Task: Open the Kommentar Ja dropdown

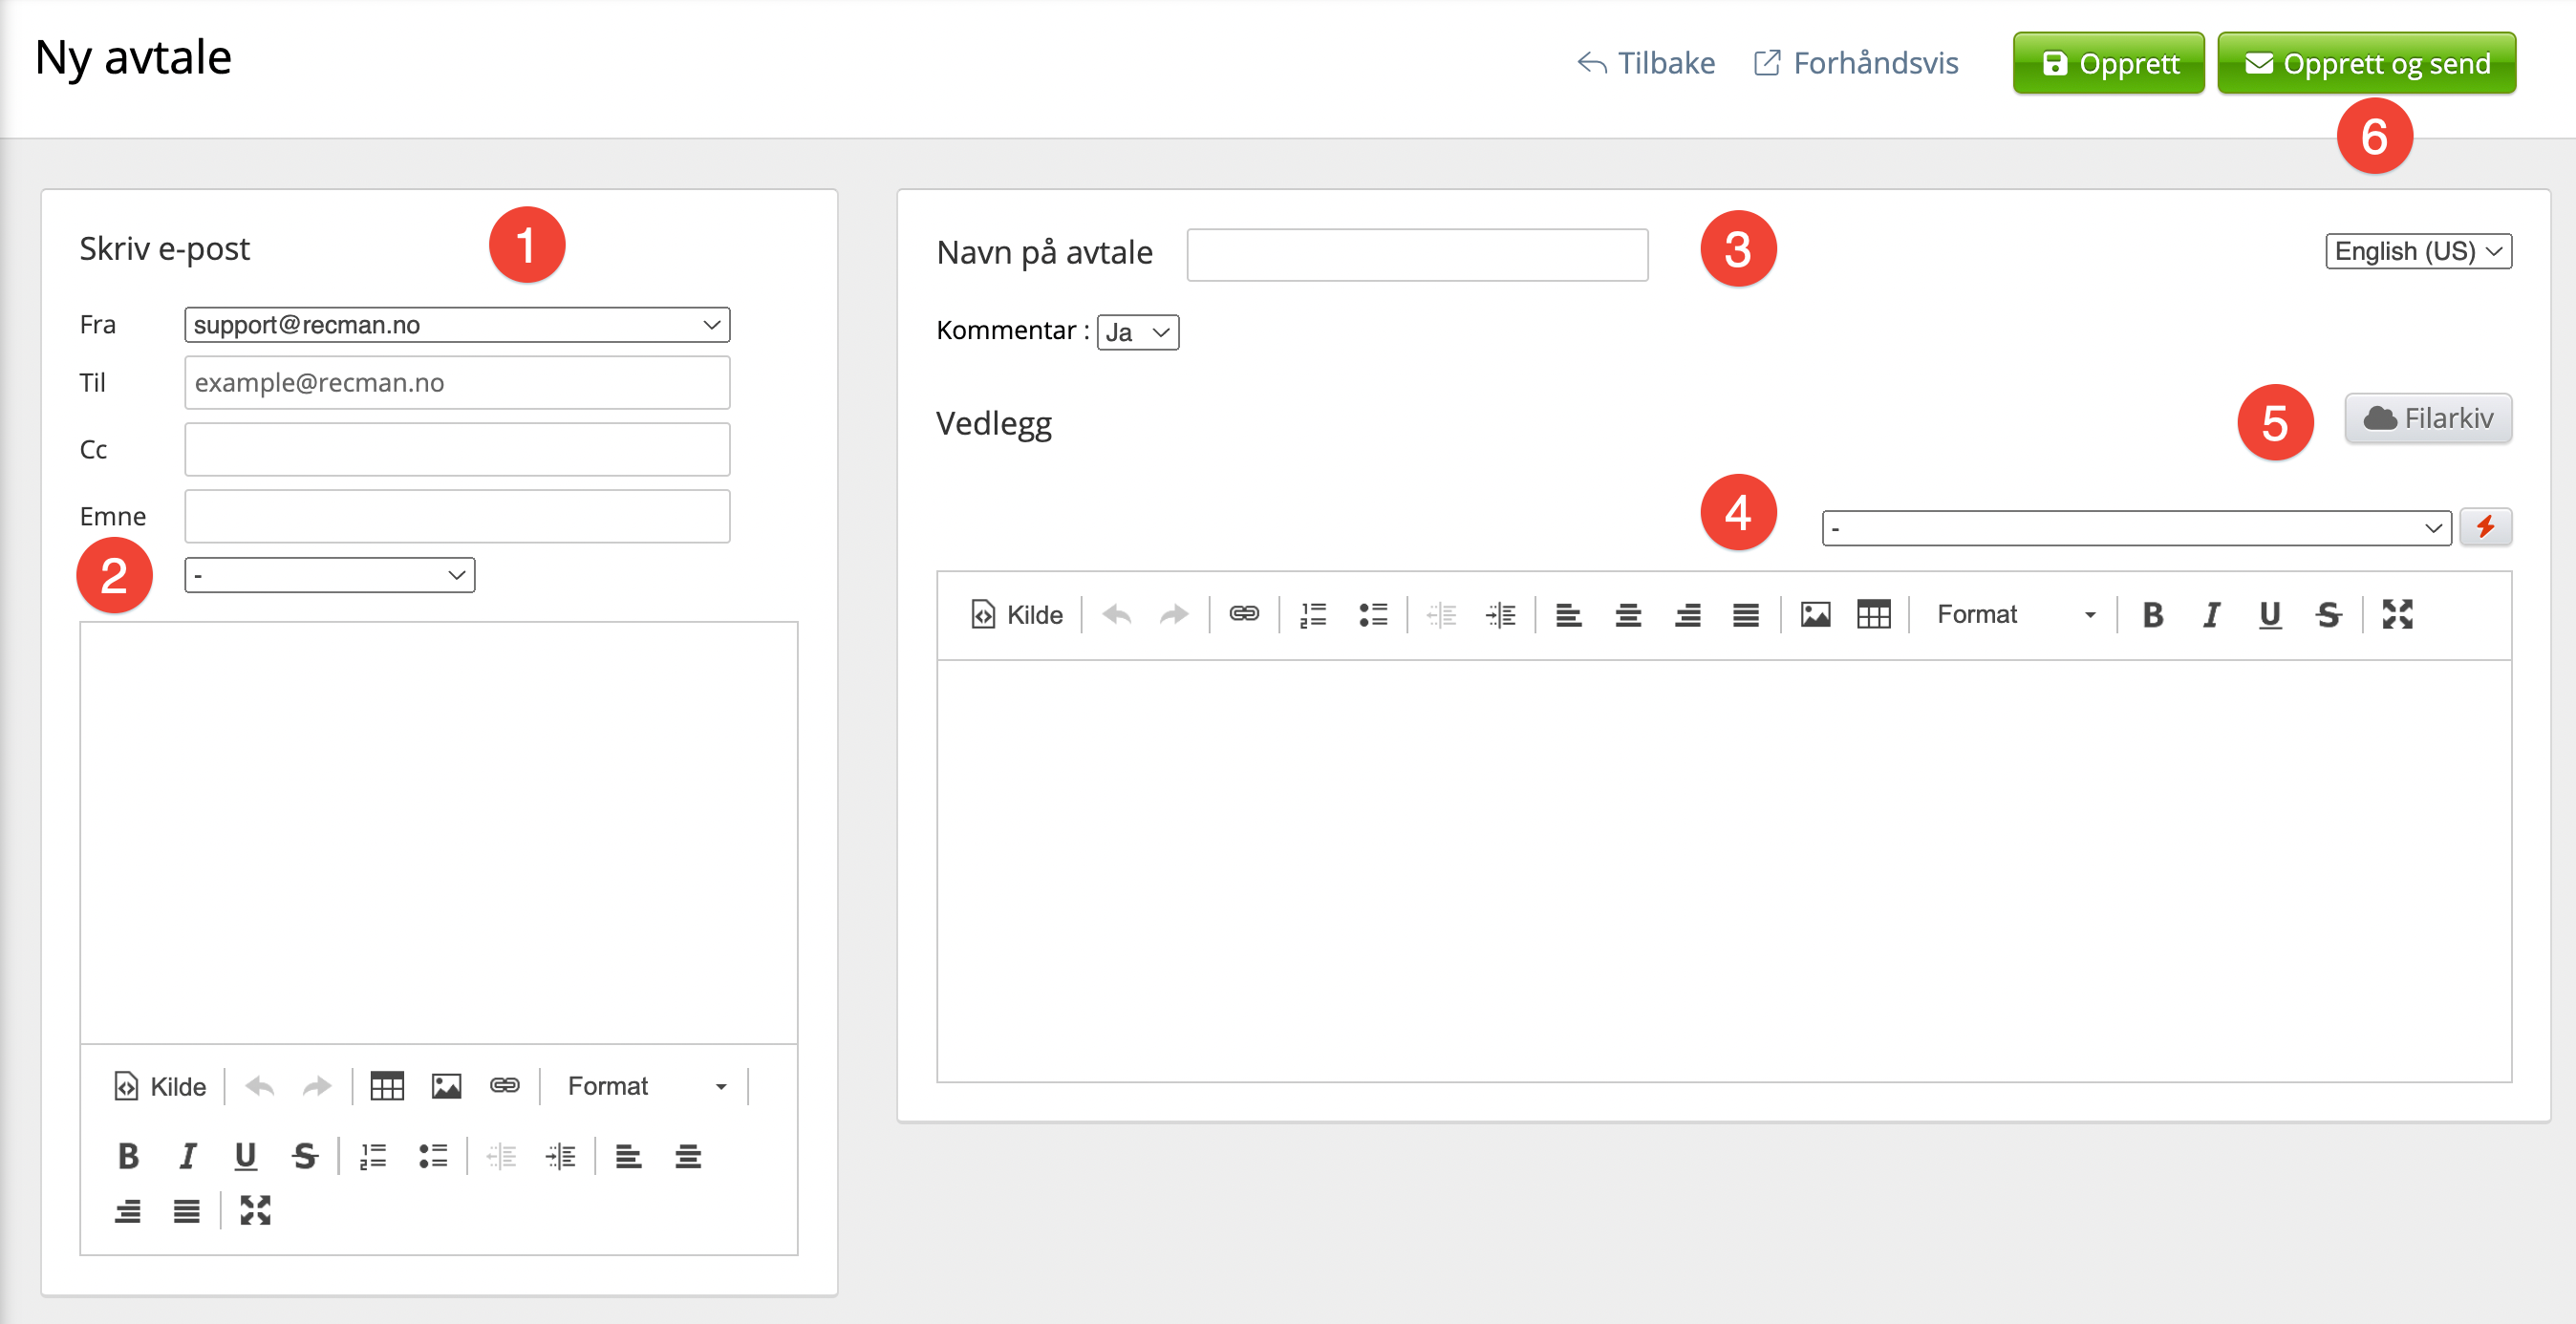Action: (x=1137, y=332)
